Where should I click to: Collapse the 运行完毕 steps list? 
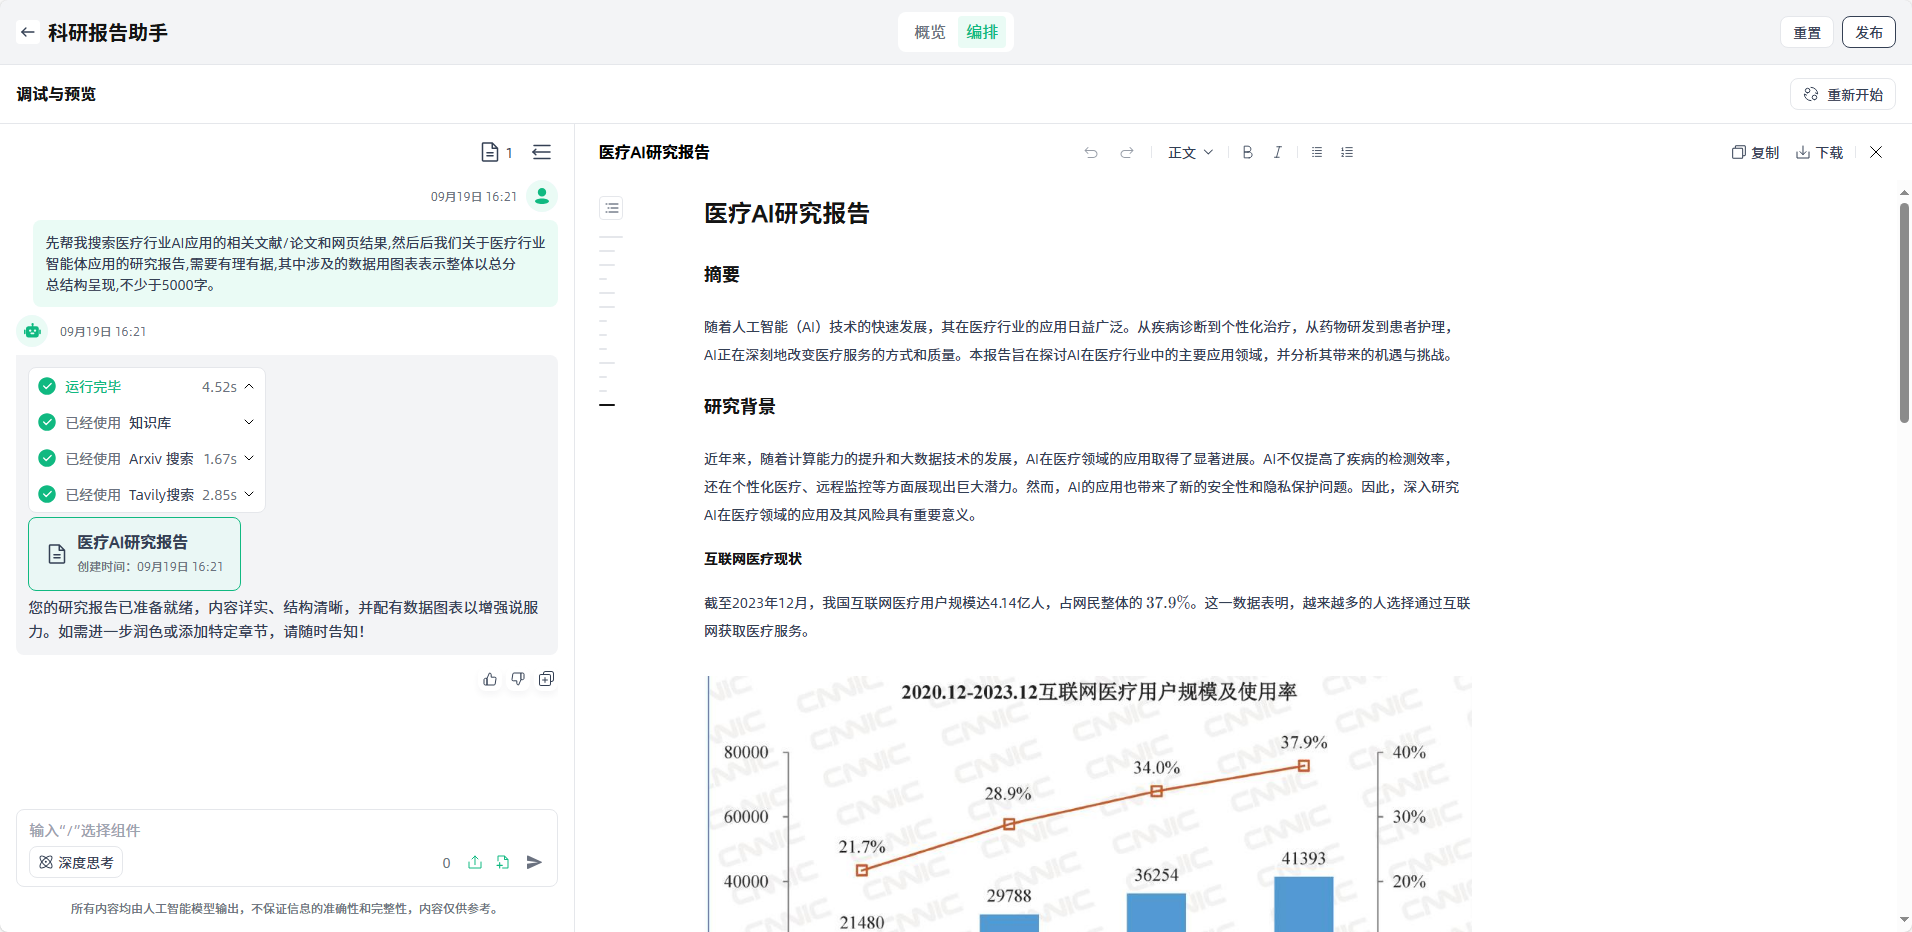(249, 387)
